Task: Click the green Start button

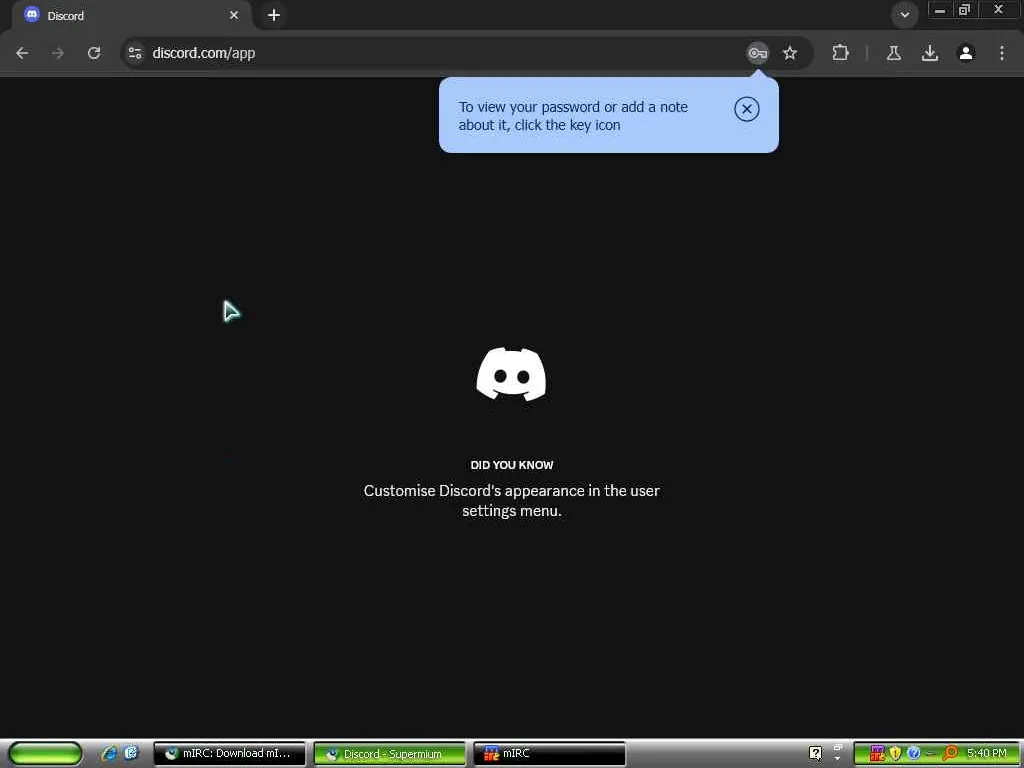Action: coord(46,754)
